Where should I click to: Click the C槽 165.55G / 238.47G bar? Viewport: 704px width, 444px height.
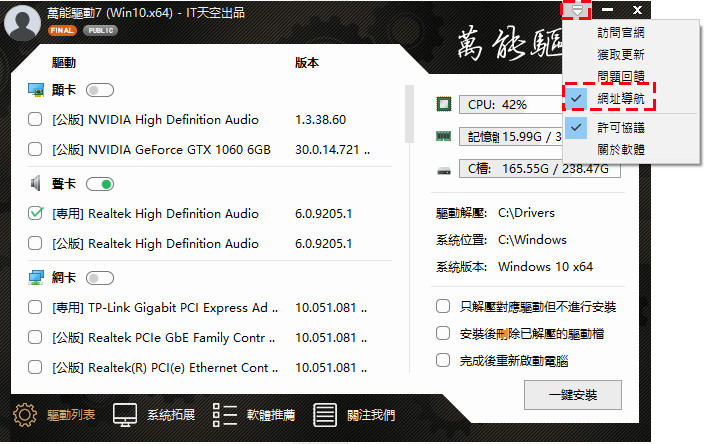pyautogui.click(x=540, y=169)
